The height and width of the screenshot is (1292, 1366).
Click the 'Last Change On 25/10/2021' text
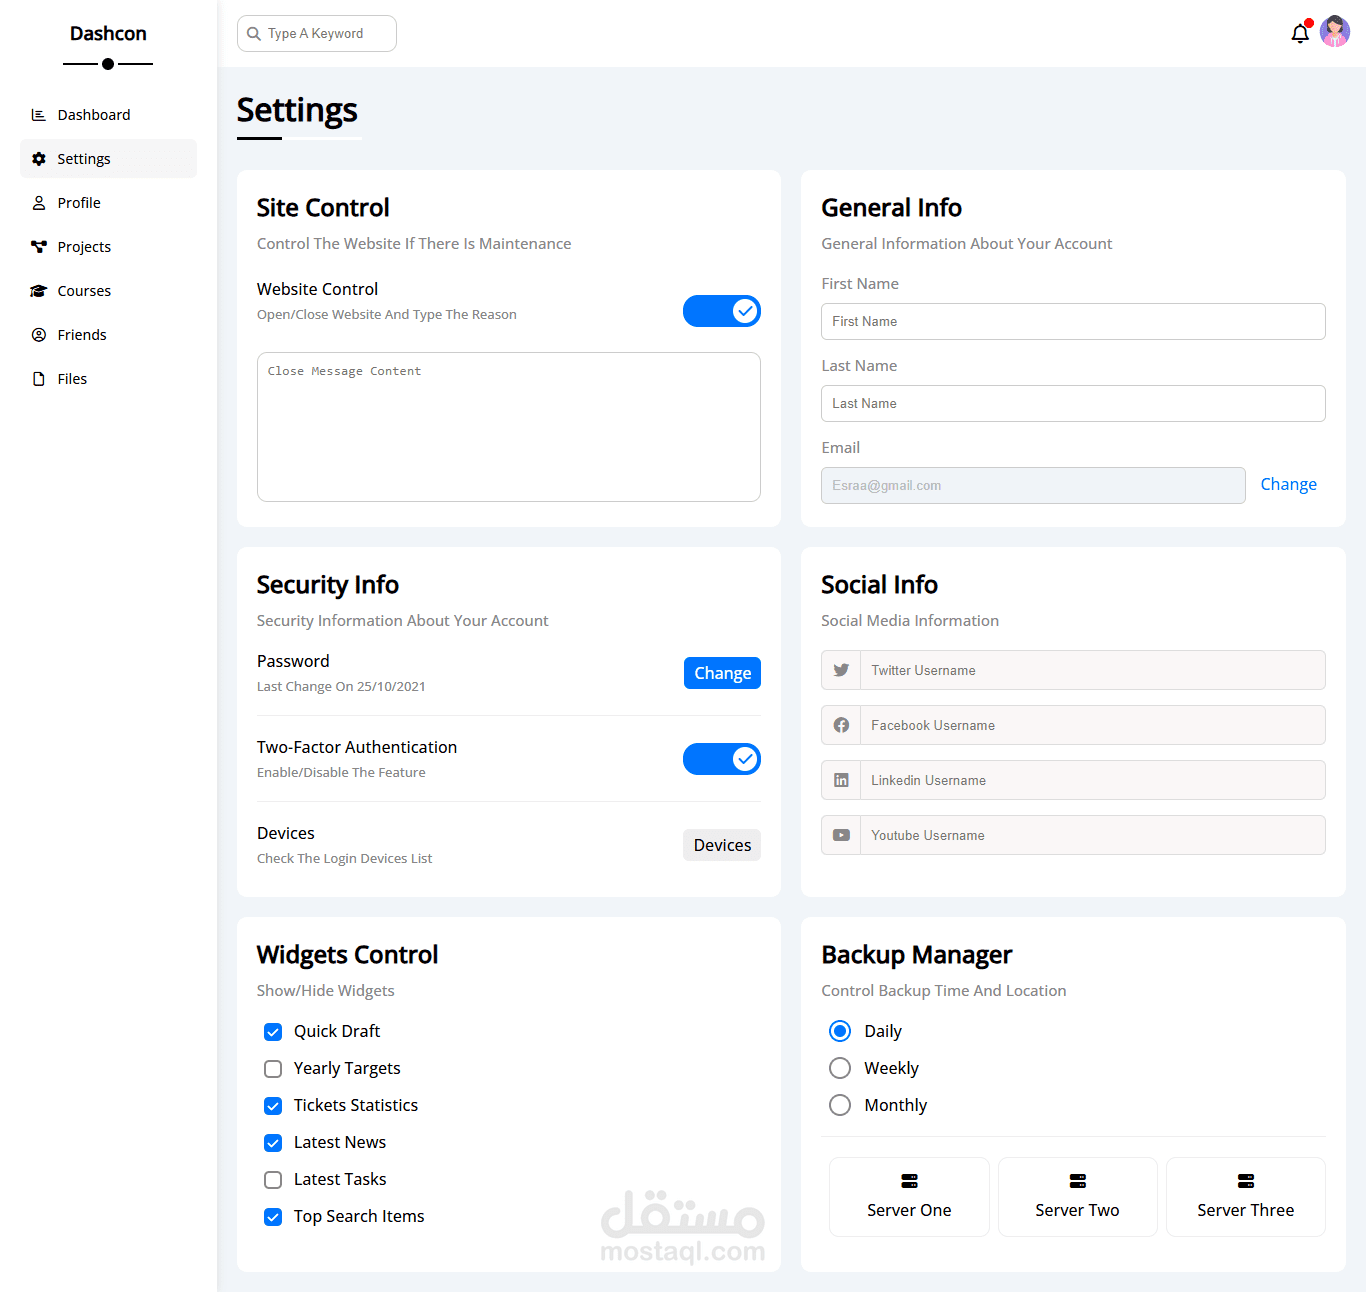[x=341, y=687]
